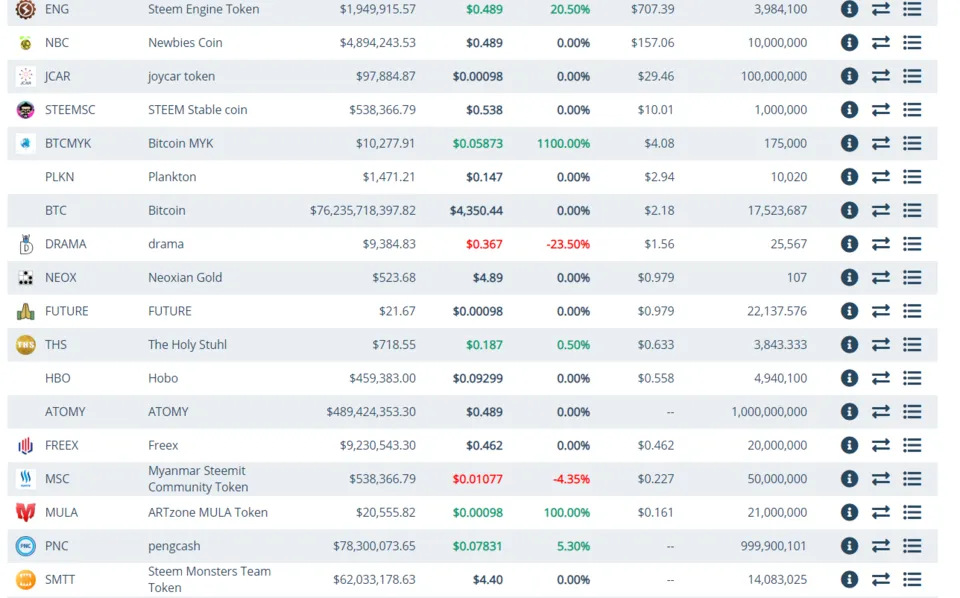Screen dimensions: 960x598
Task: Click exchange arrows for Neoxian Gold
Action: 880,278
